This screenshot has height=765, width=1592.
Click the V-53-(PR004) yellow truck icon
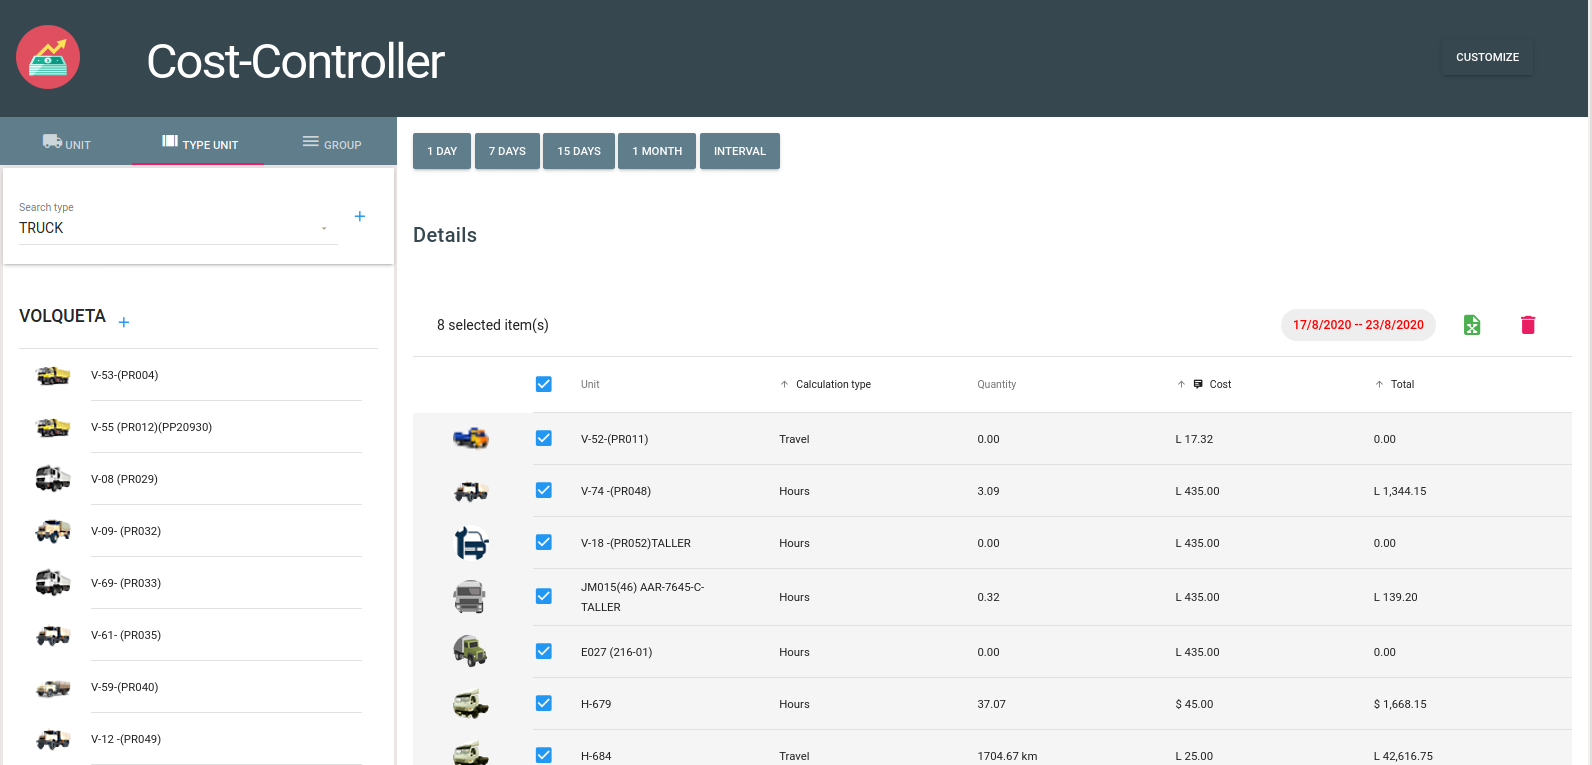tap(53, 375)
